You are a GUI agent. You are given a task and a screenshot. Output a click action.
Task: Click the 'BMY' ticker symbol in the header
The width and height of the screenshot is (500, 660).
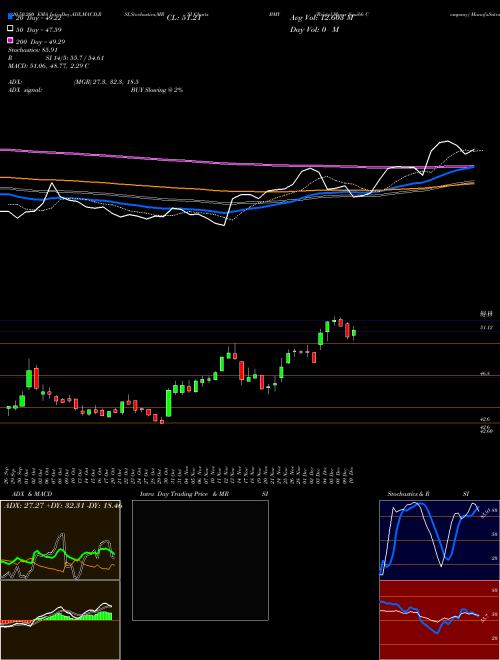coord(274,14)
